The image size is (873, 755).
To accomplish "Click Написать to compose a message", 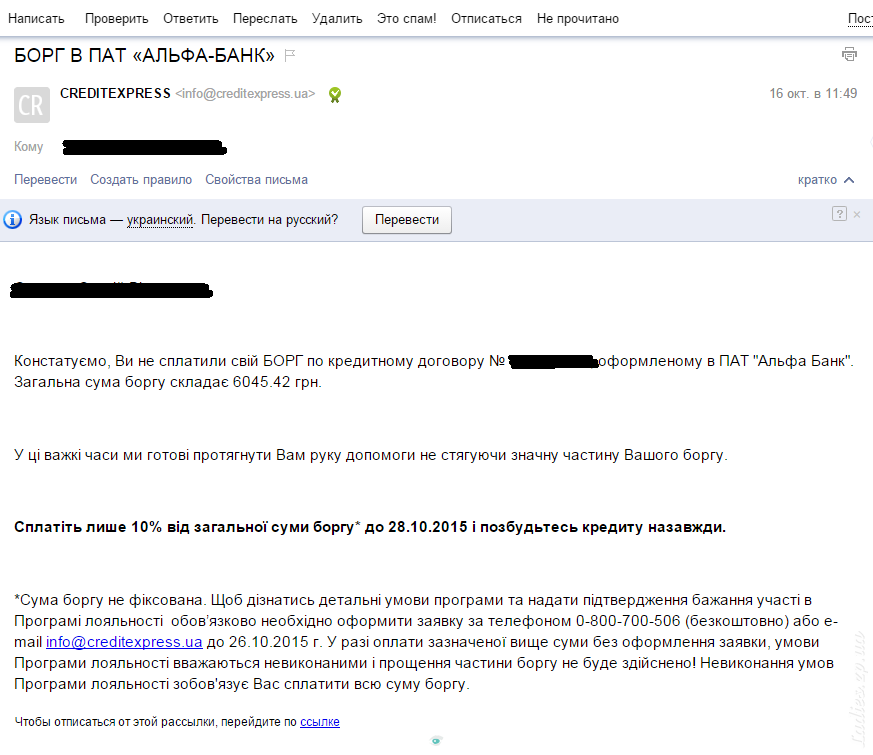I will pyautogui.click(x=36, y=18).
